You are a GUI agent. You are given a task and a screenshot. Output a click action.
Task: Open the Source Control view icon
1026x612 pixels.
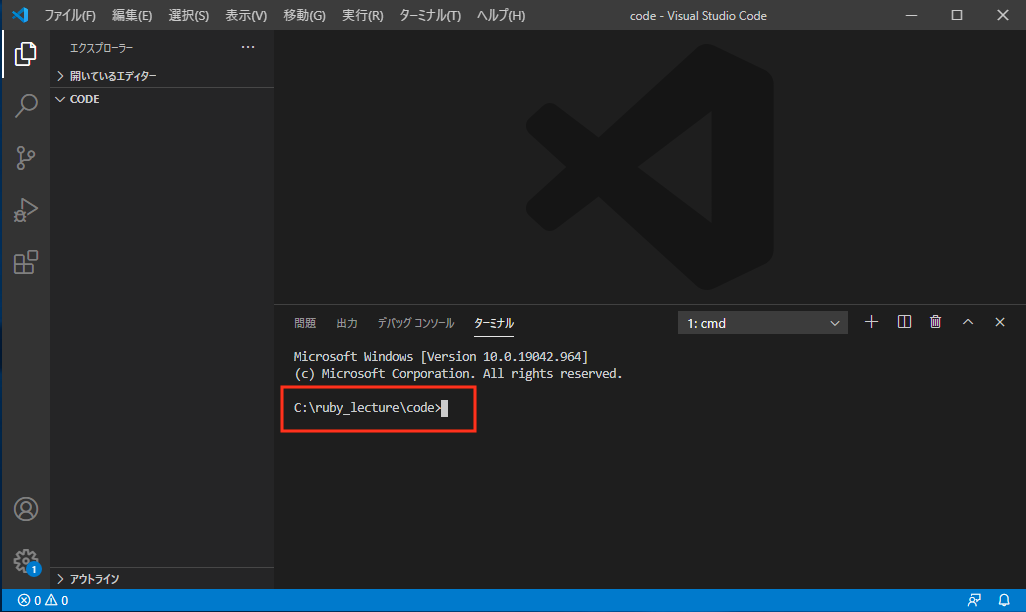pyautogui.click(x=26, y=158)
